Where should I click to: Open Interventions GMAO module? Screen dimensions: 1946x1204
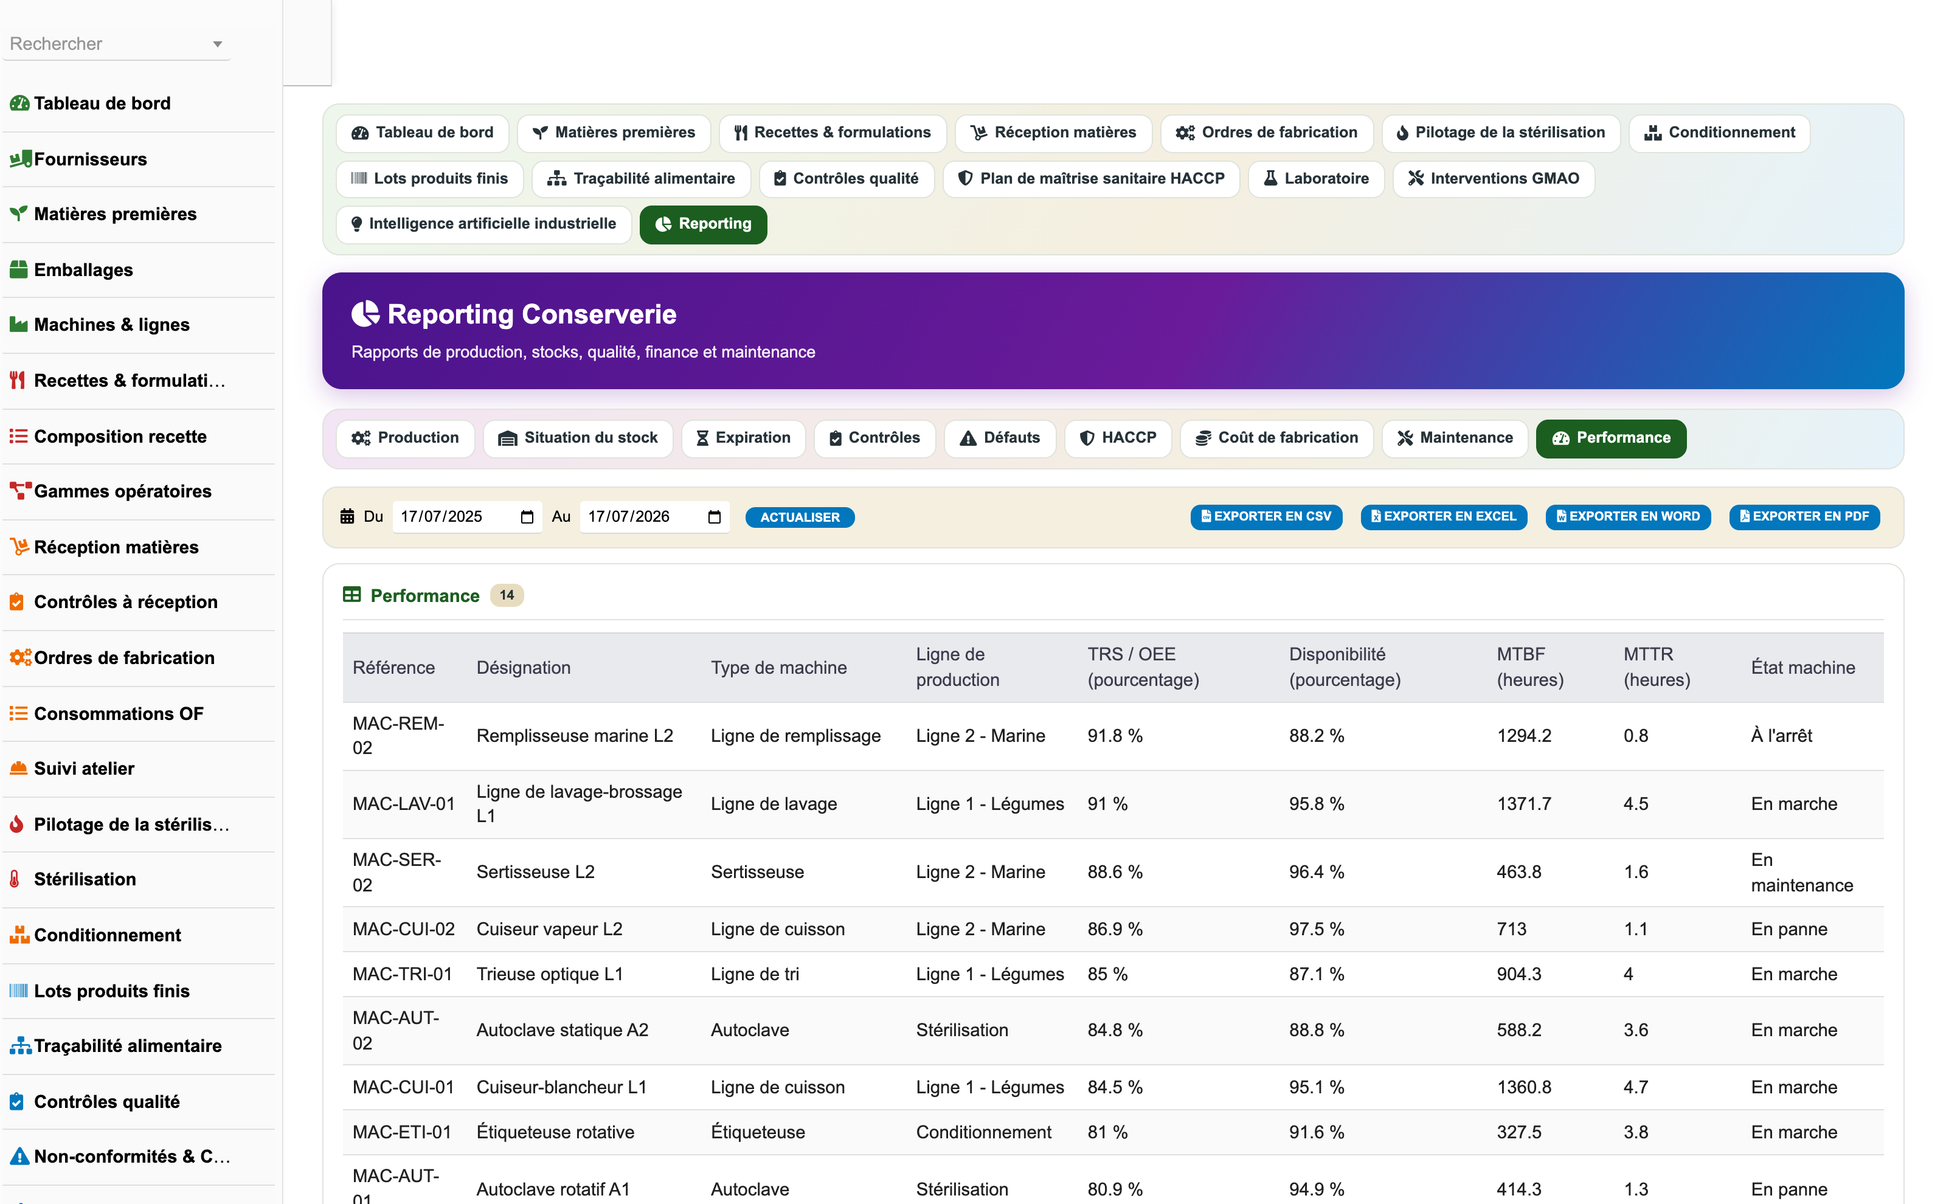tap(1494, 179)
